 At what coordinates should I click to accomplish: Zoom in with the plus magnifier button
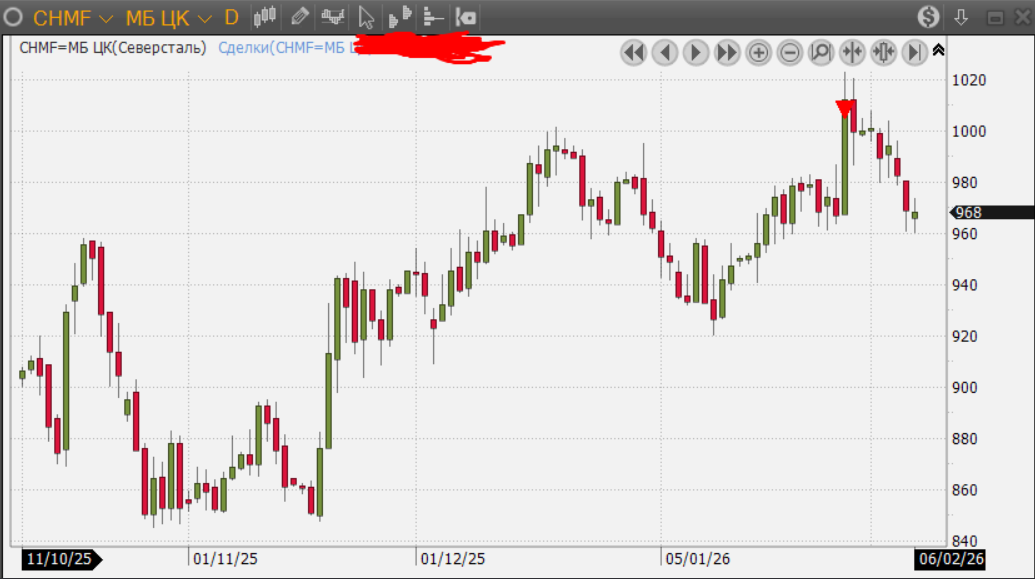pyautogui.click(x=758, y=52)
